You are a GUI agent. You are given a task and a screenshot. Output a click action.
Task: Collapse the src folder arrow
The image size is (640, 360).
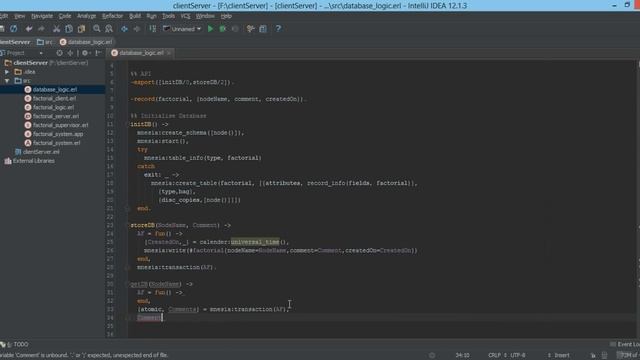pos(7,81)
